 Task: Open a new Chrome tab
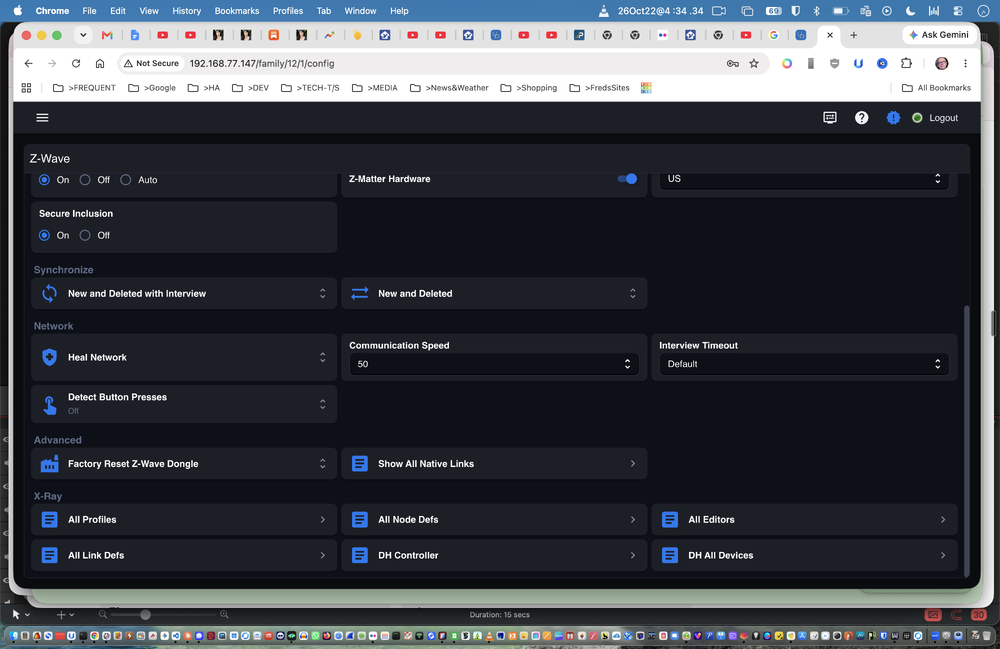pyautogui.click(x=853, y=35)
